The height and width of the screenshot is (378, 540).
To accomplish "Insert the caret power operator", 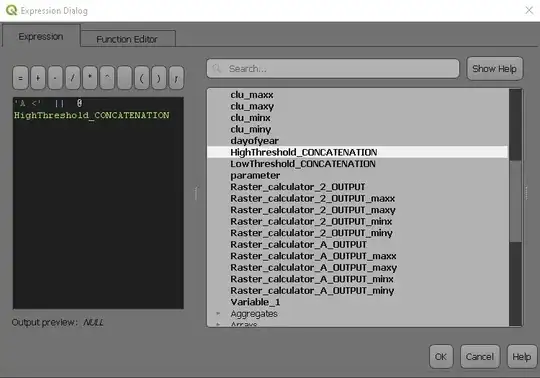I will [x=107, y=78].
